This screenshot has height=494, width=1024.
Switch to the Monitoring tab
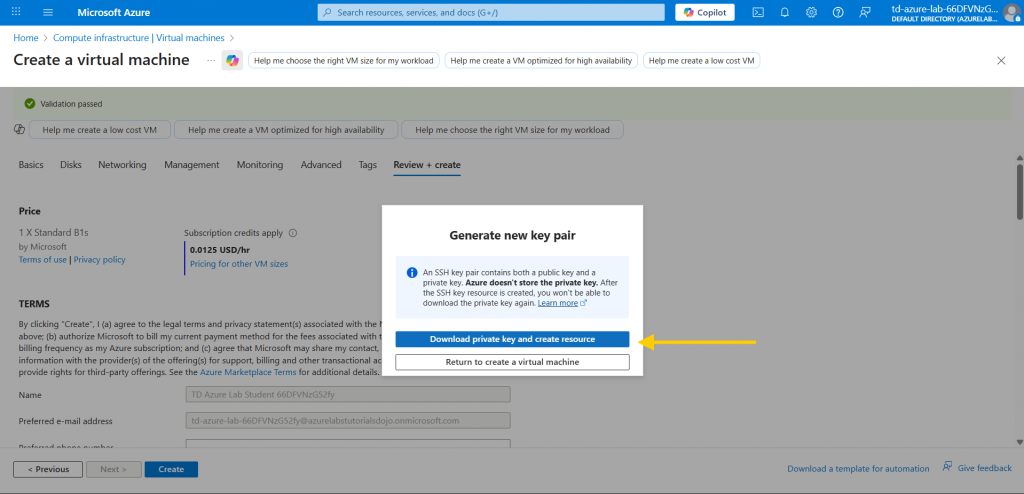click(260, 165)
